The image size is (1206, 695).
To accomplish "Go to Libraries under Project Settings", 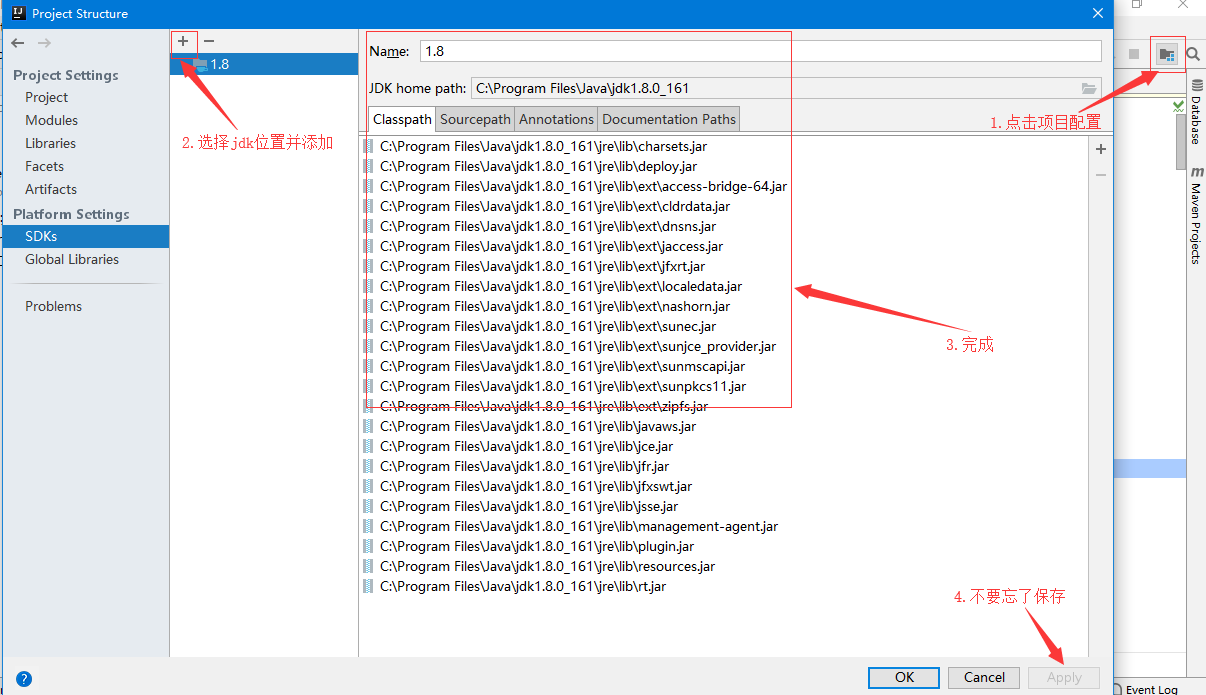I will tap(51, 143).
